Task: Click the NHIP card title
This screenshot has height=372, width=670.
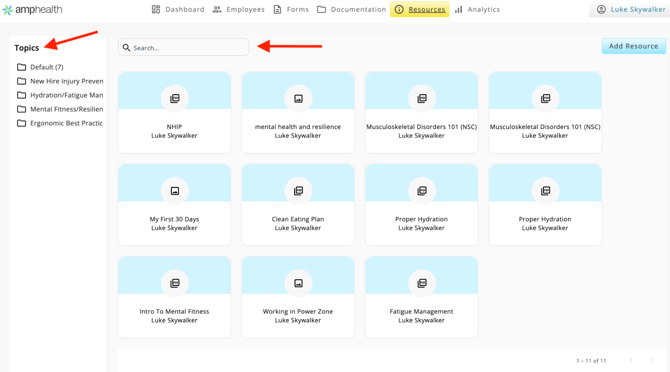Action: point(174,127)
